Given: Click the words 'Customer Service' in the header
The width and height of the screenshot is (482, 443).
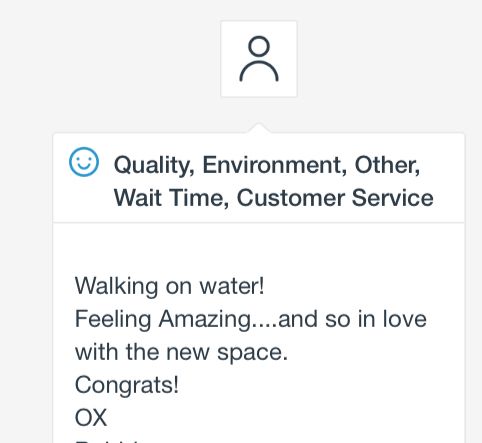Looking at the screenshot, I should click(335, 198).
